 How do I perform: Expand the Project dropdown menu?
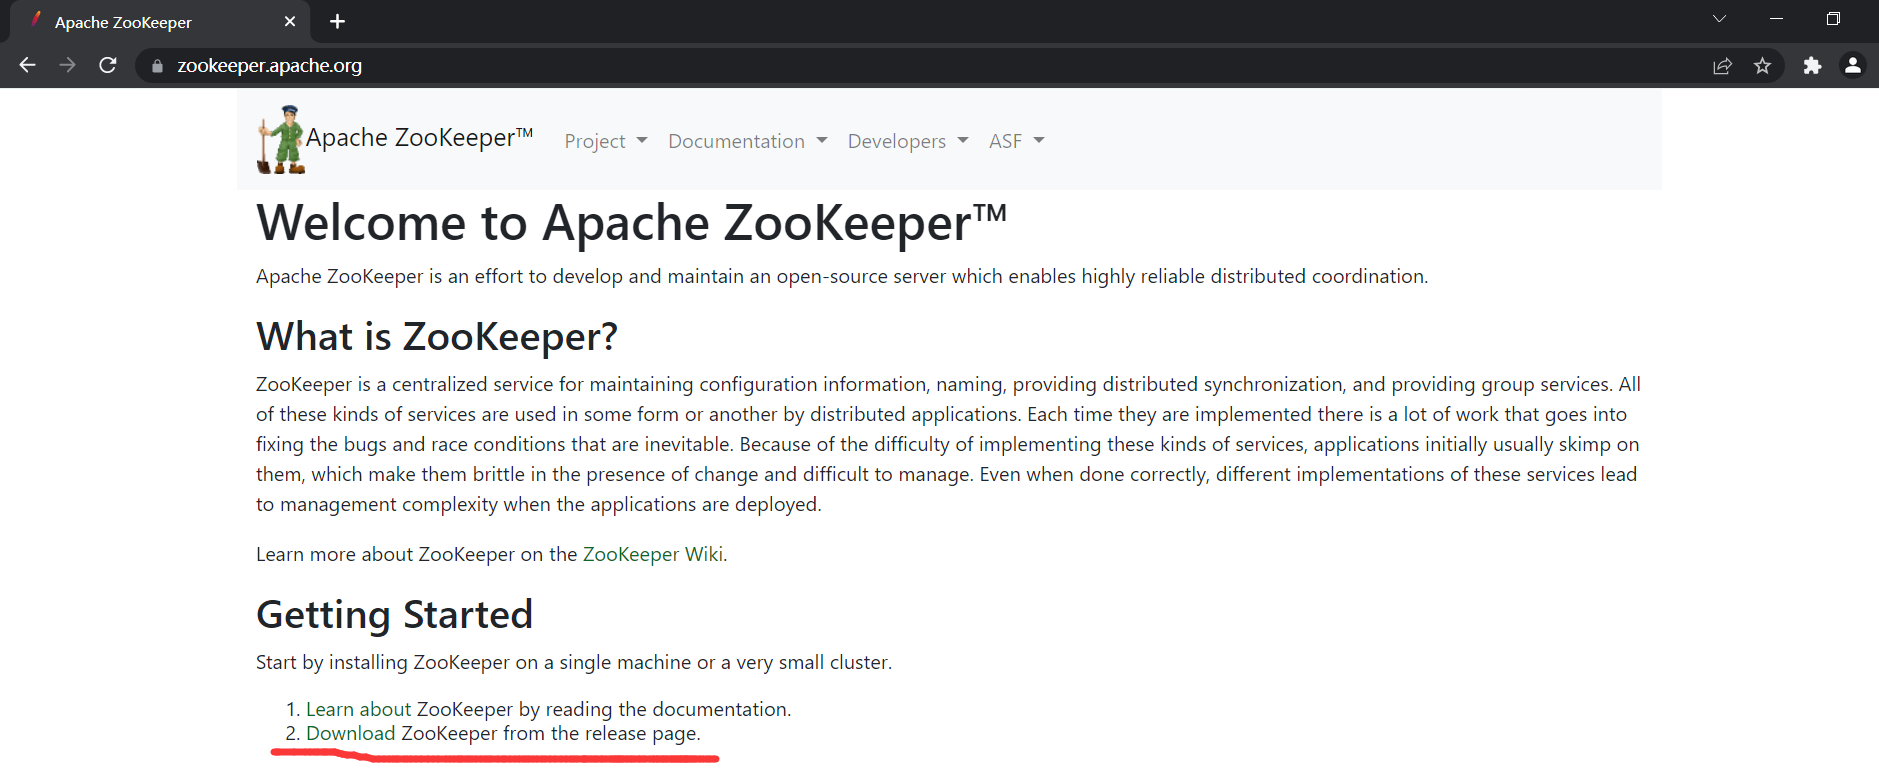(x=606, y=141)
